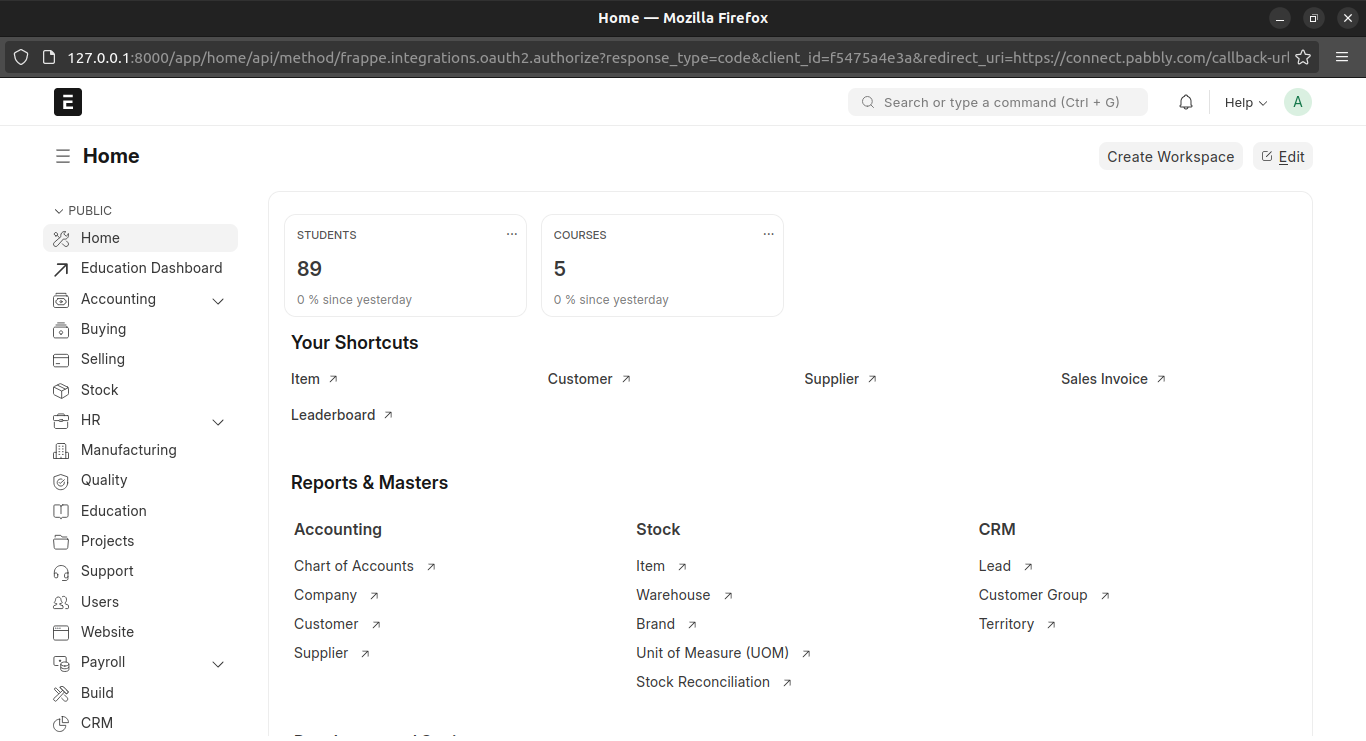
Task: Expand the HR sidebar group
Action: pyautogui.click(x=218, y=421)
